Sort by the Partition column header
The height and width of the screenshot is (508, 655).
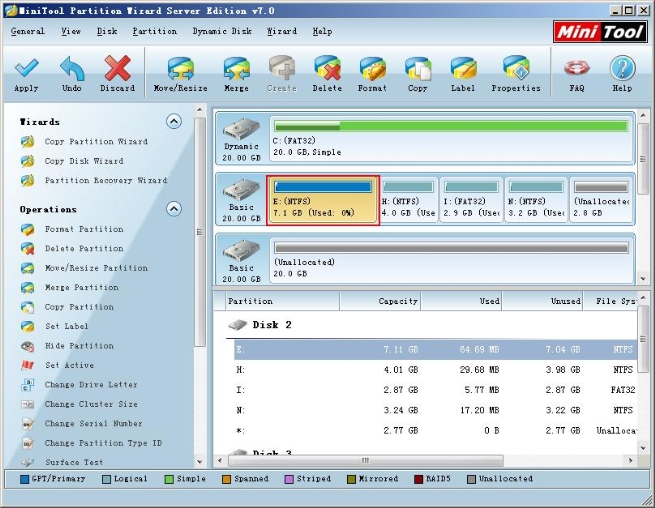coord(282,301)
